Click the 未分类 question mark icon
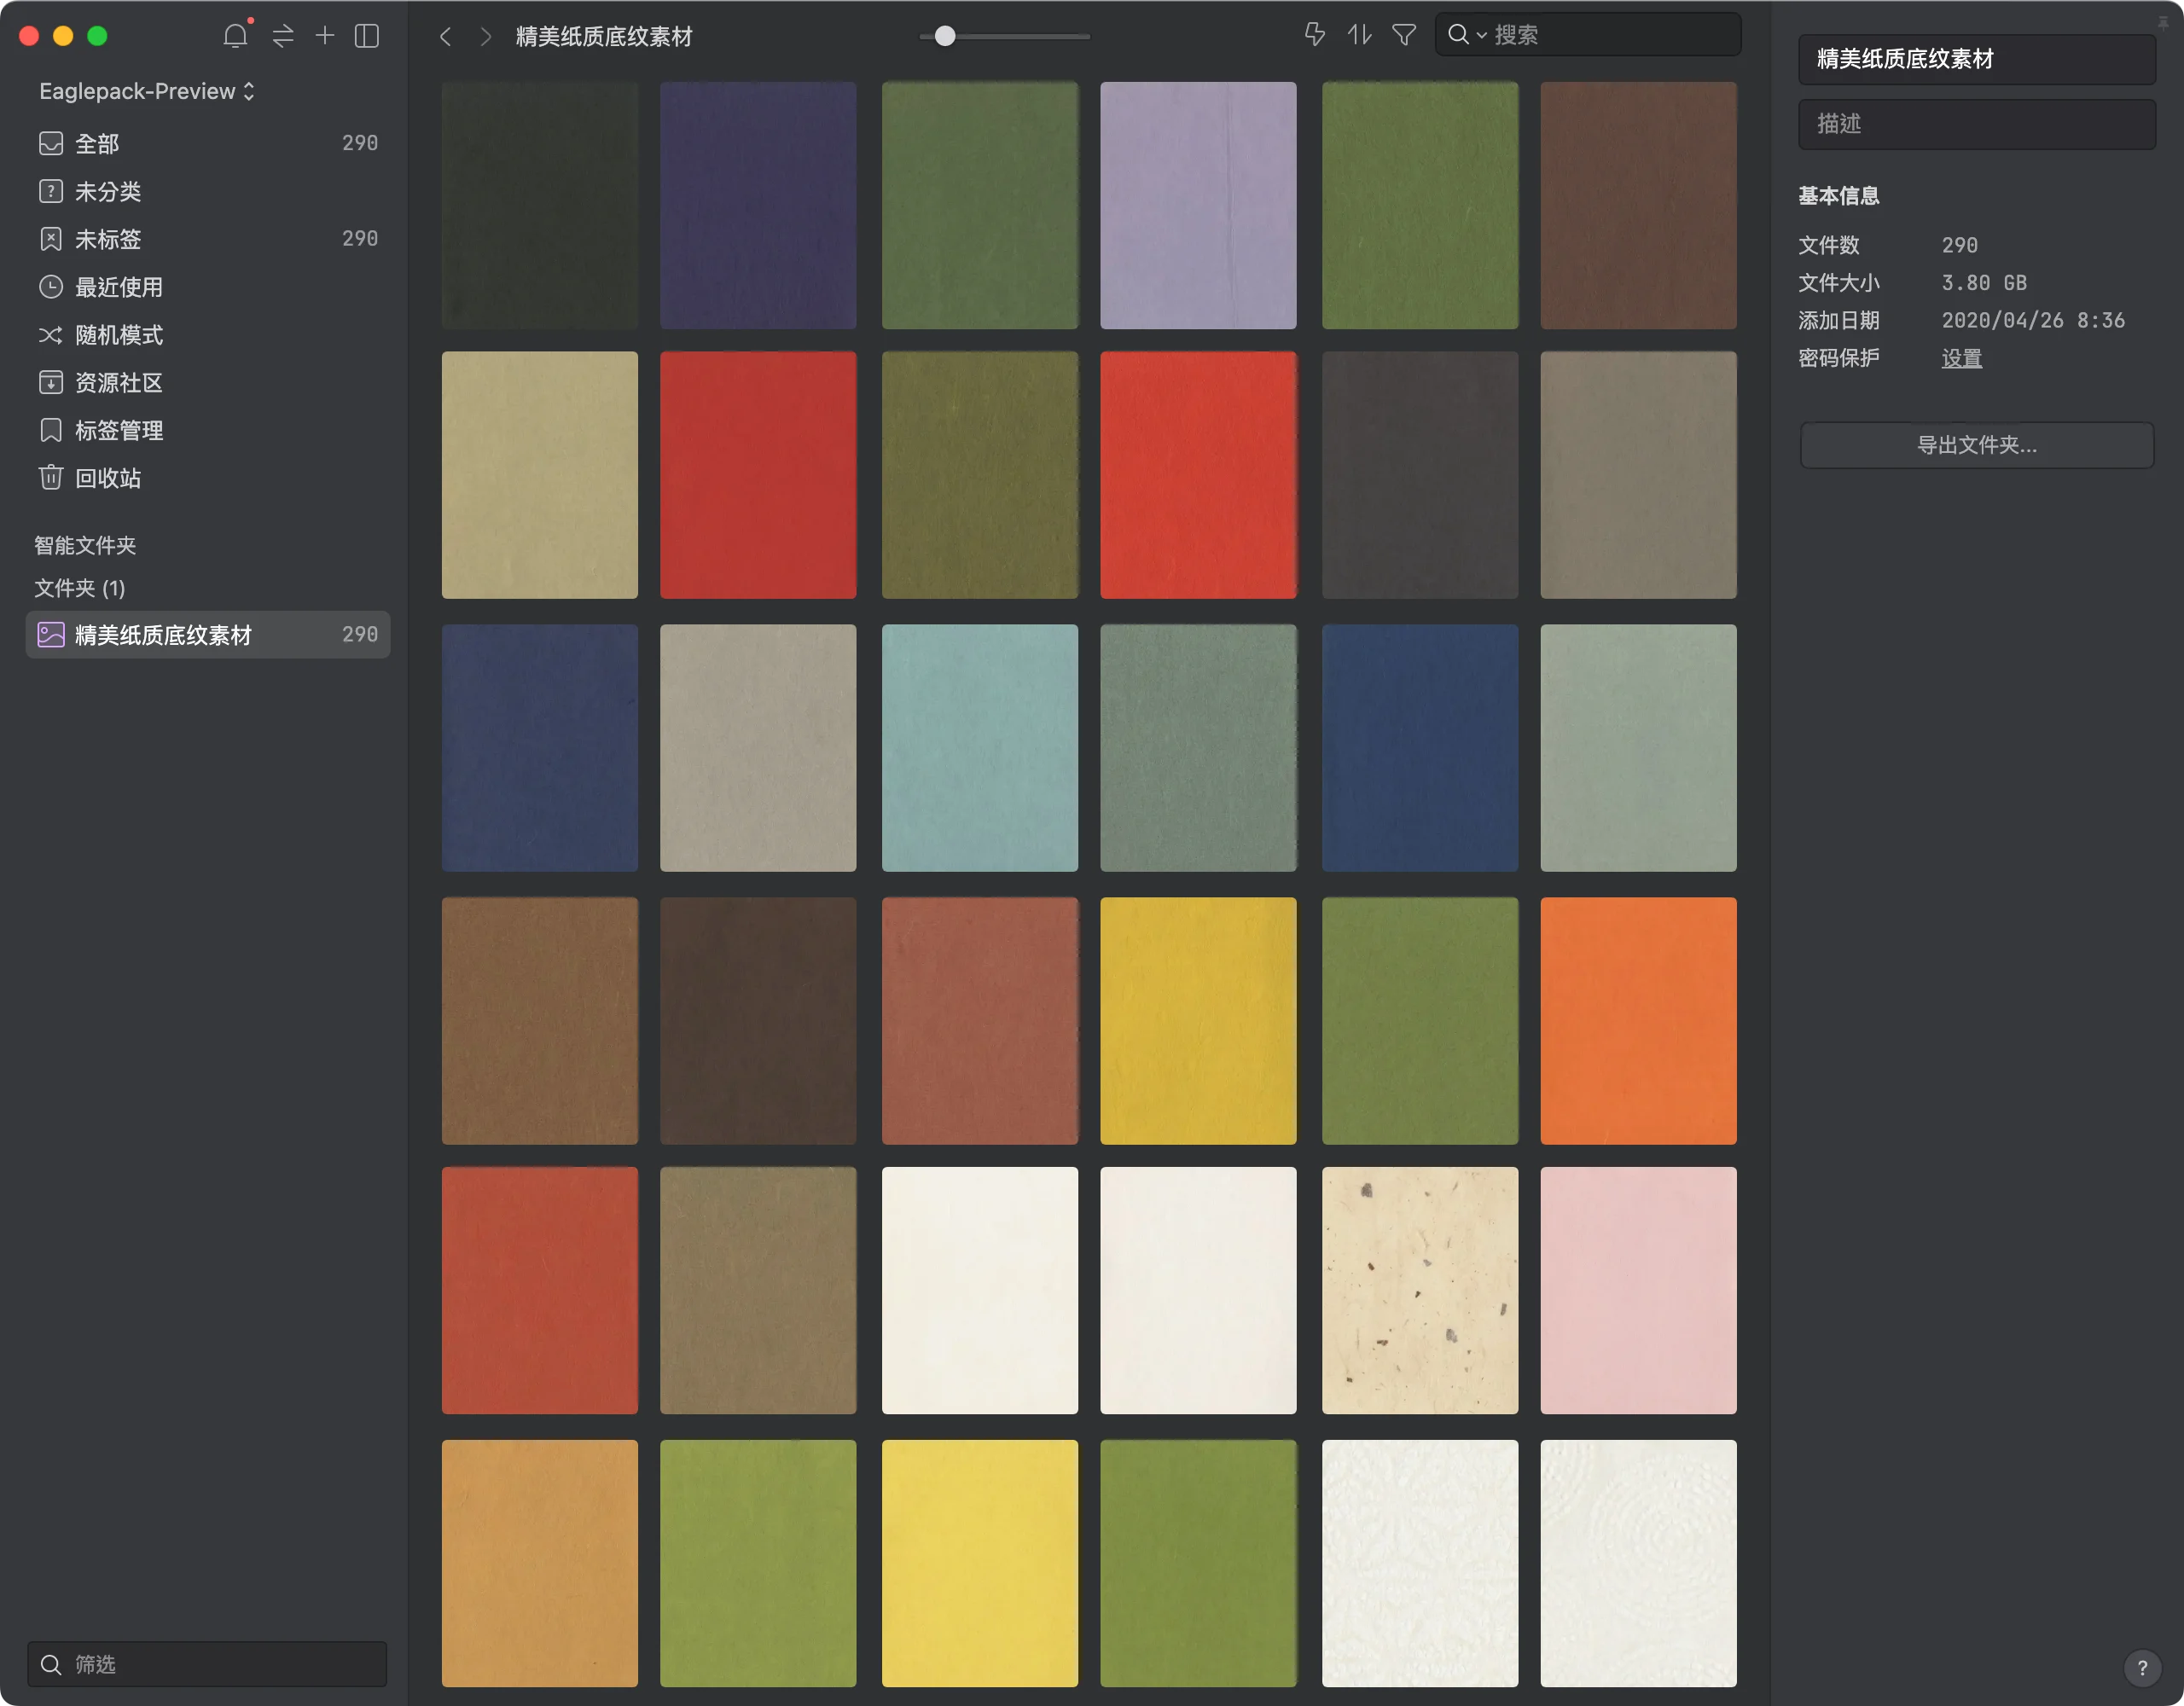 (x=51, y=191)
